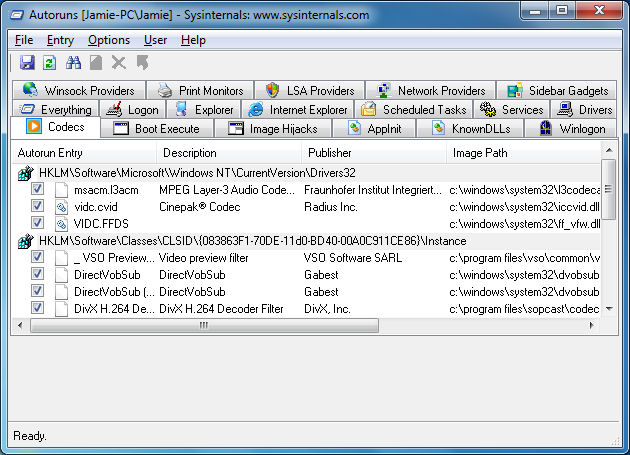Uncheck the msacm.l3acm entry checkbox
This screenshot has height=455, width=630.
tap(37, 189)
